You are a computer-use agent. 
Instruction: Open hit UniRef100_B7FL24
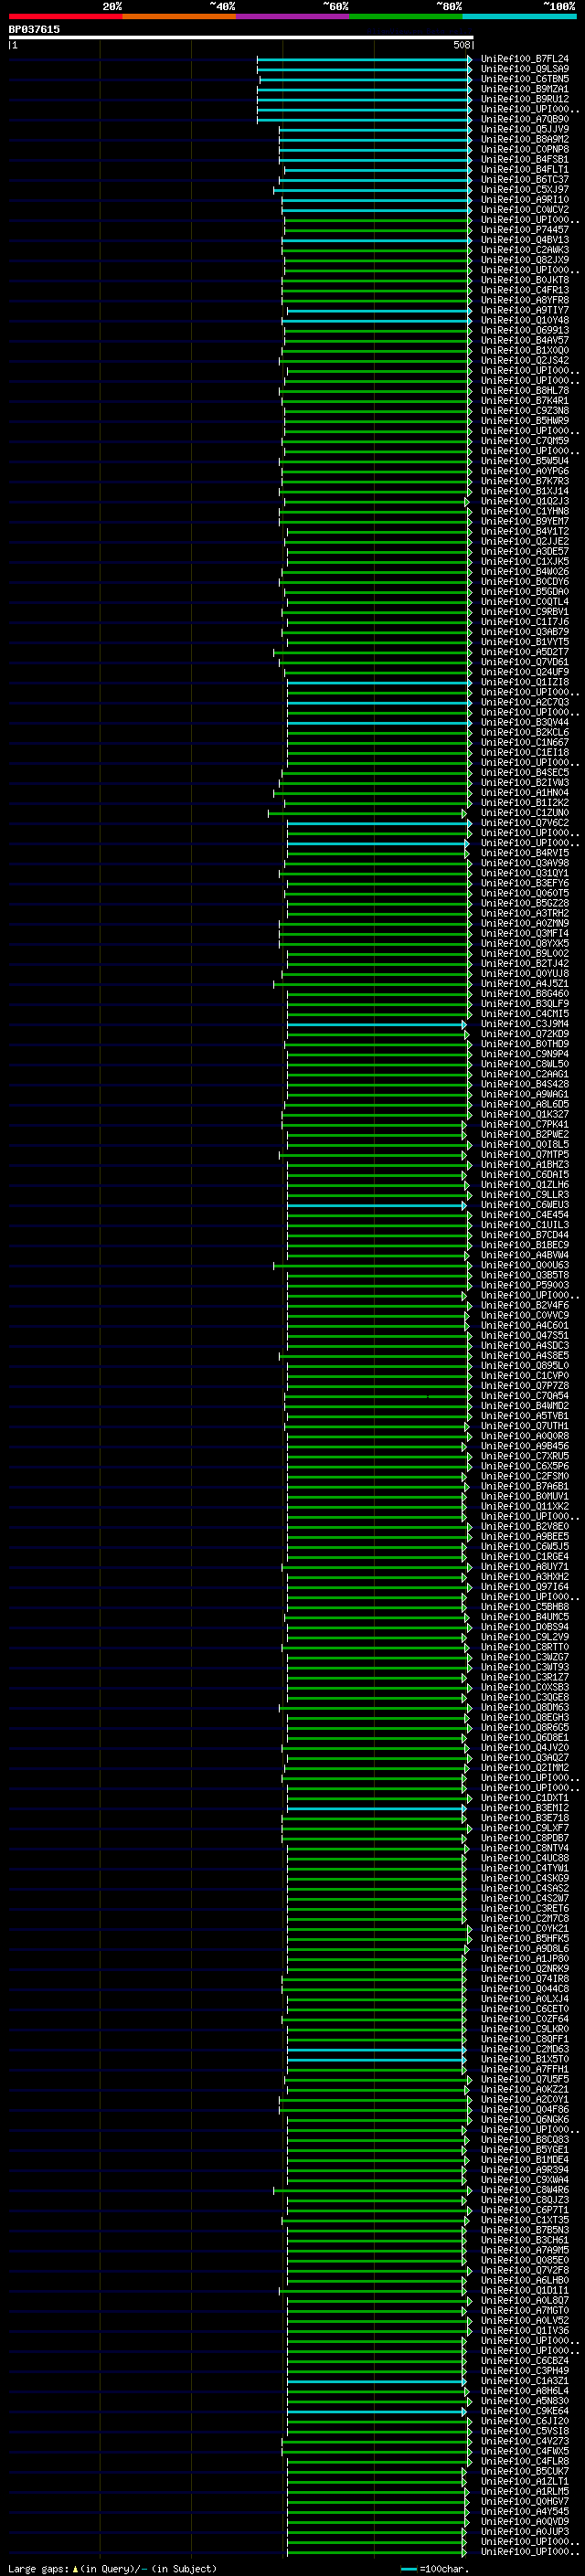click(525, 59)
